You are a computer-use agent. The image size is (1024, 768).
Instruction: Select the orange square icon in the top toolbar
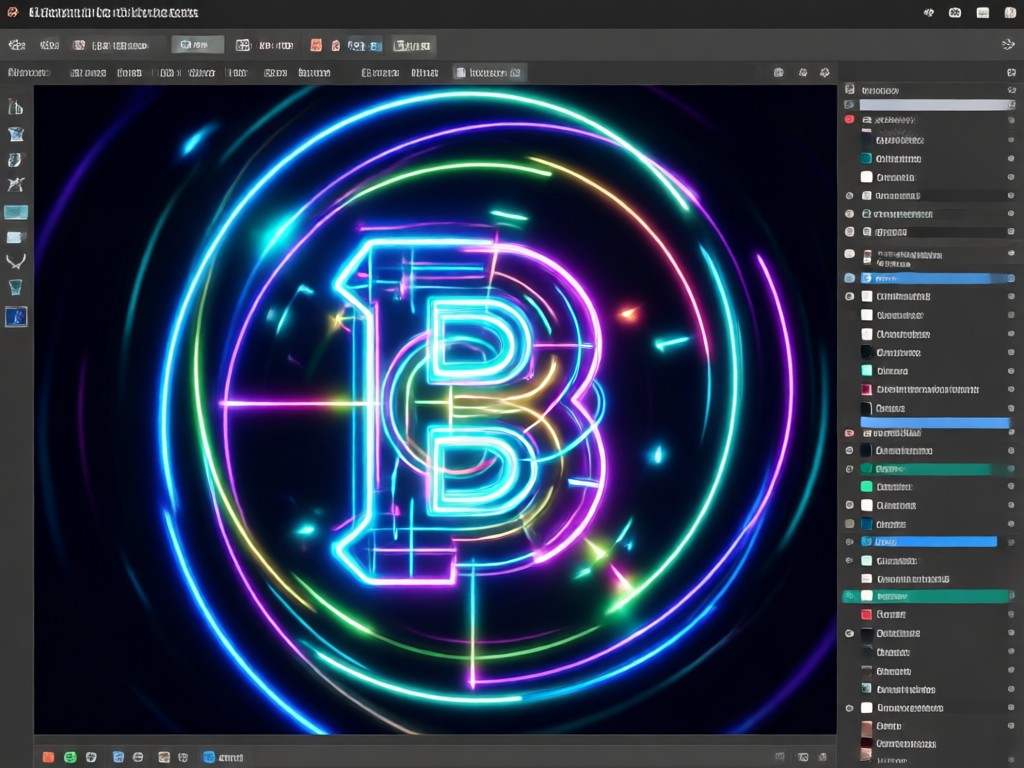[315, 45]
